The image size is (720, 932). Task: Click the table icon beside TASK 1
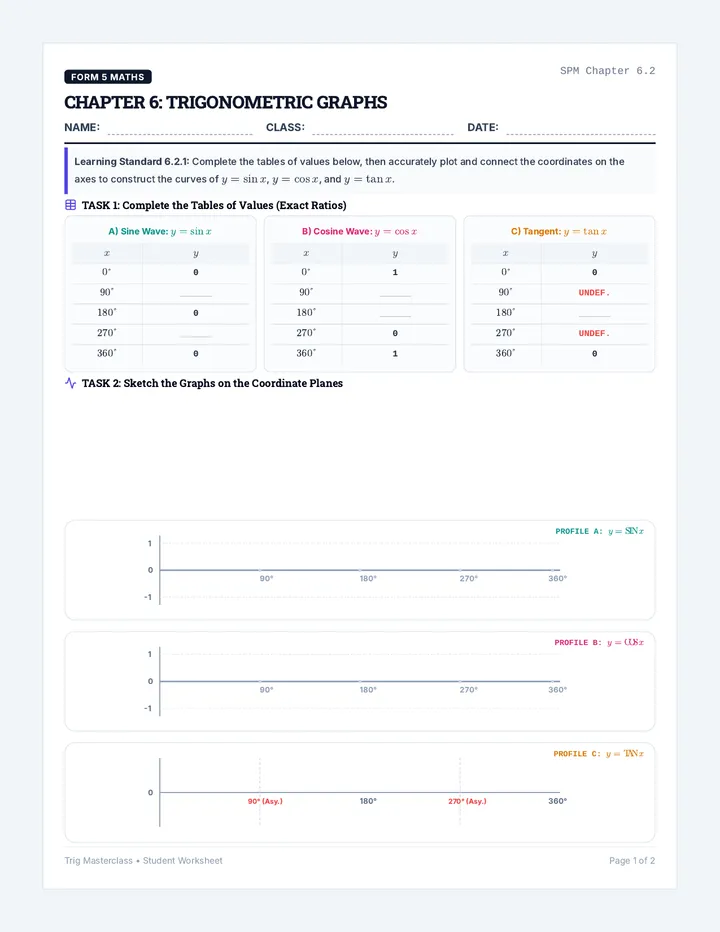coord(70,205)
